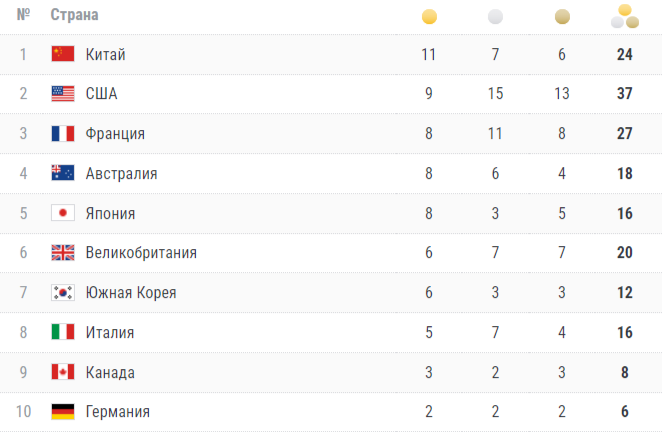The image size is (665, 432).
Task: Click the USA flag icon
Action: tap(63, 94)
